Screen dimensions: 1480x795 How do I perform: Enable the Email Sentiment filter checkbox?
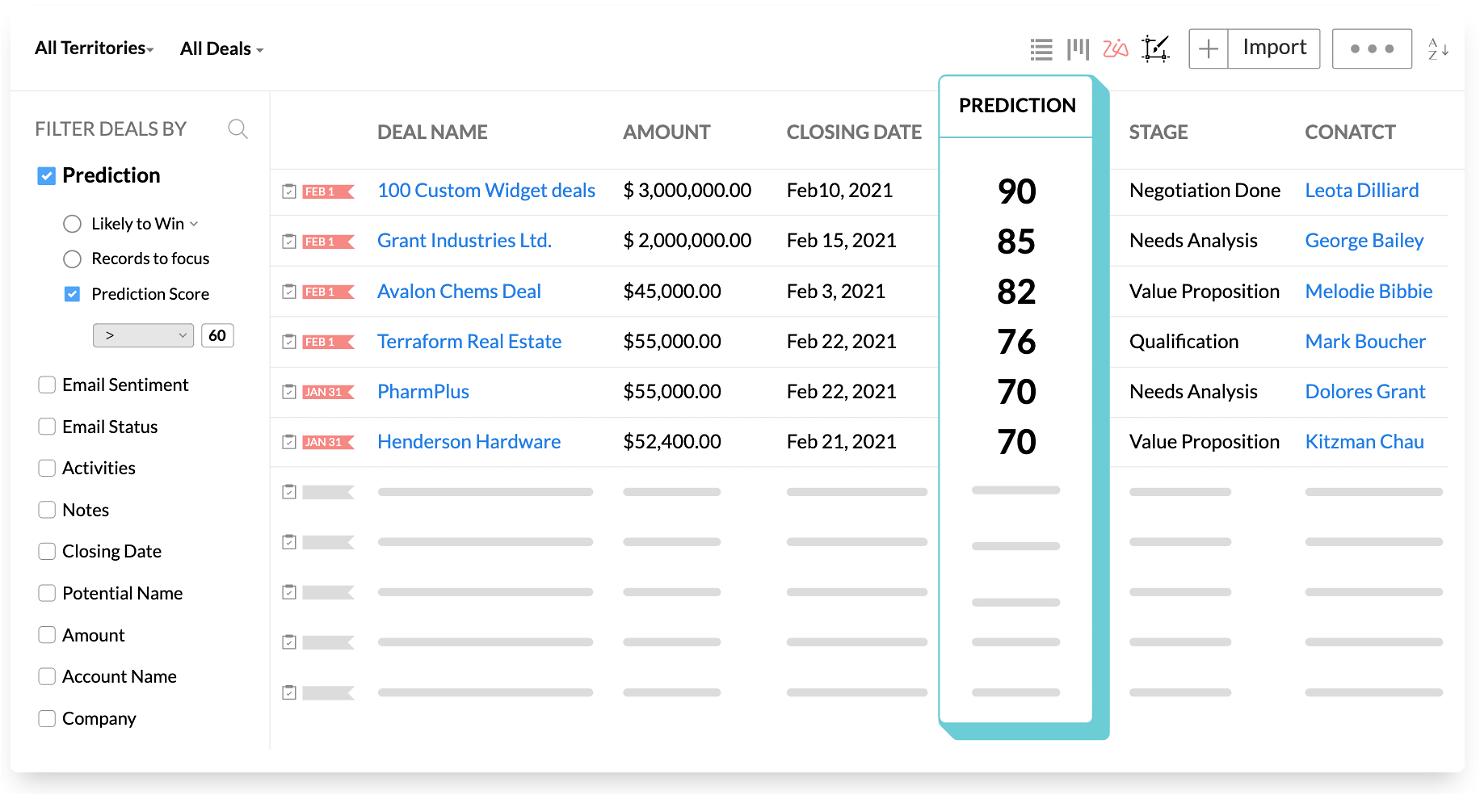point(47,384)
